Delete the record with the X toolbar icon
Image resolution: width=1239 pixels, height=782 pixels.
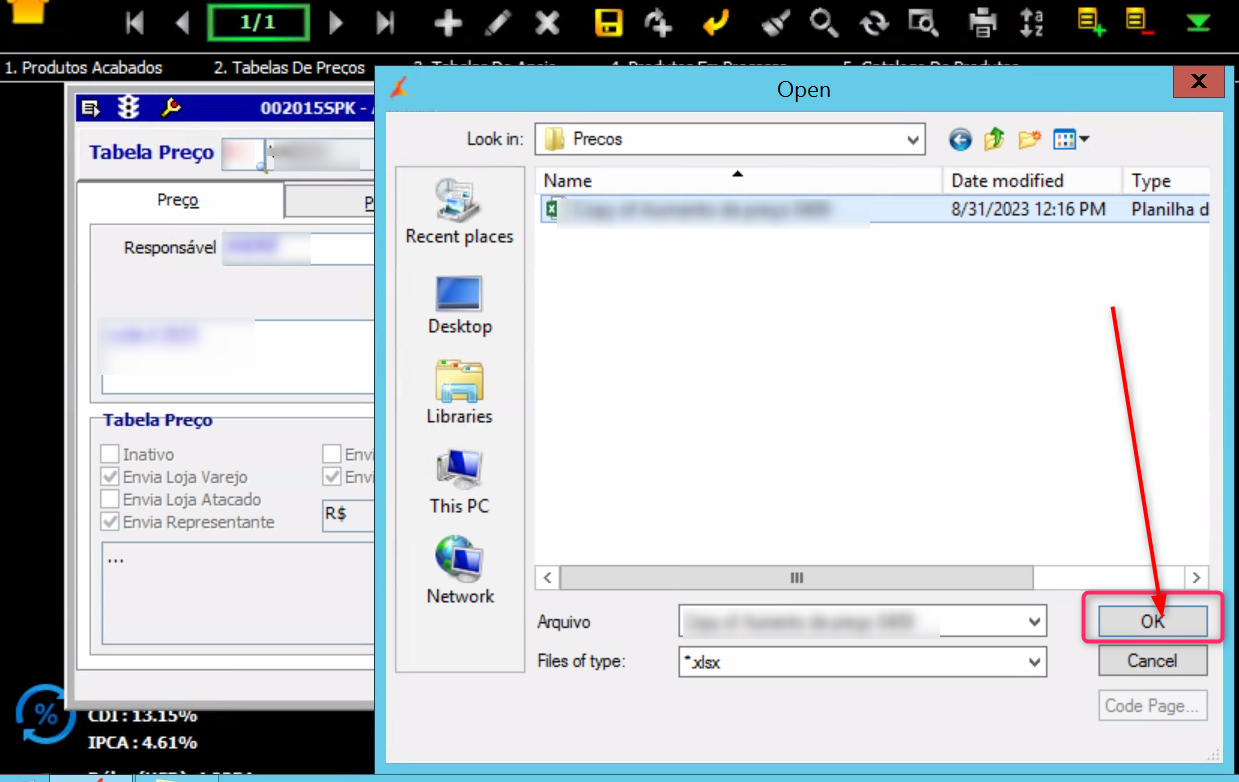coord(547,22)
